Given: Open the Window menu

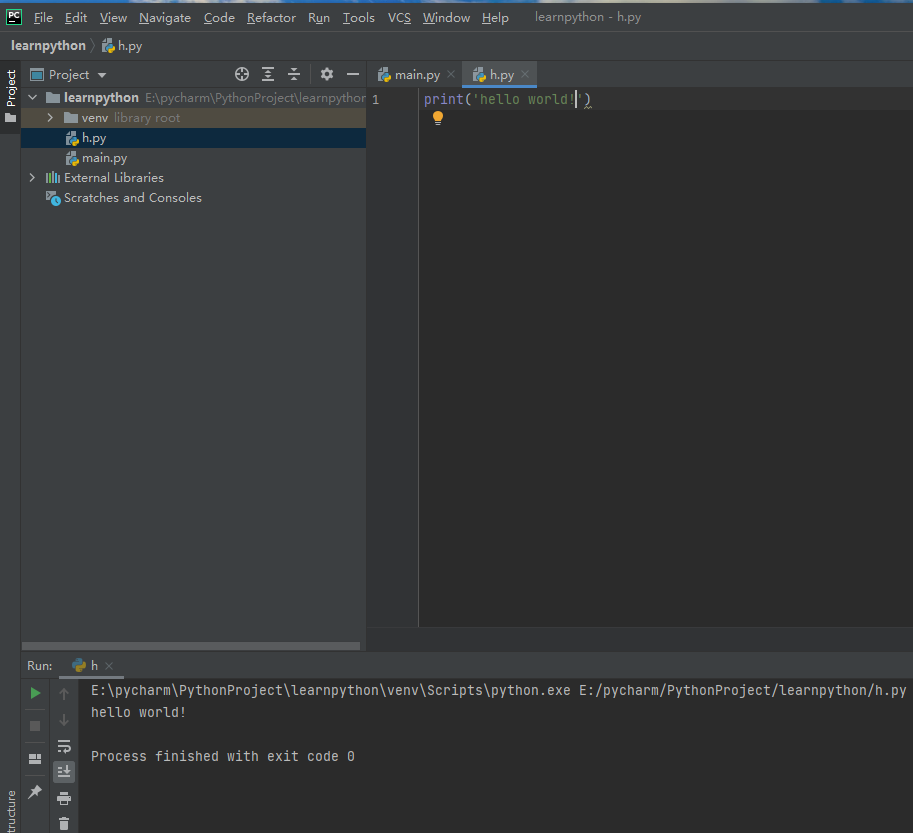Looking at the screenshot, I should 446,18.
